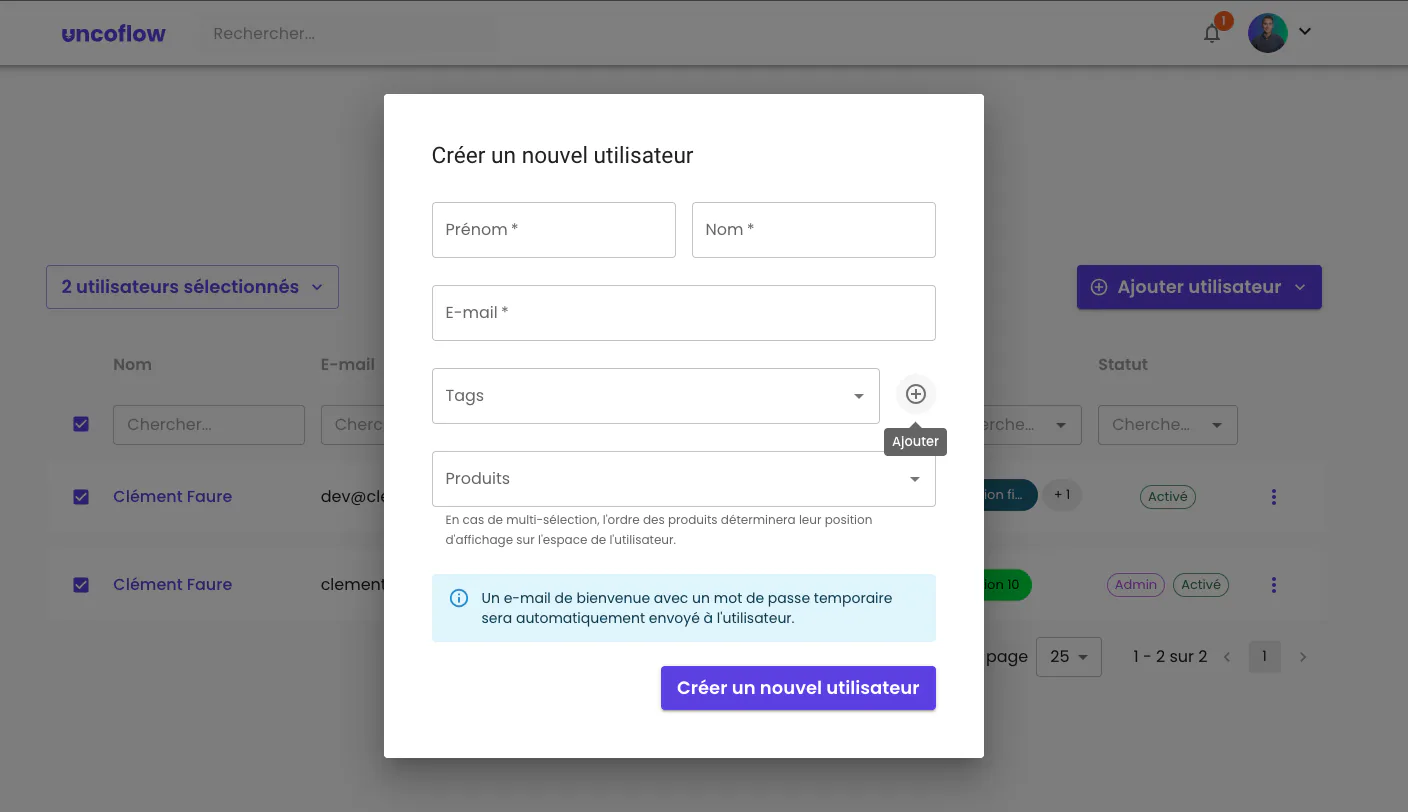Click Créer un nouvel utilisateur button

798,688
